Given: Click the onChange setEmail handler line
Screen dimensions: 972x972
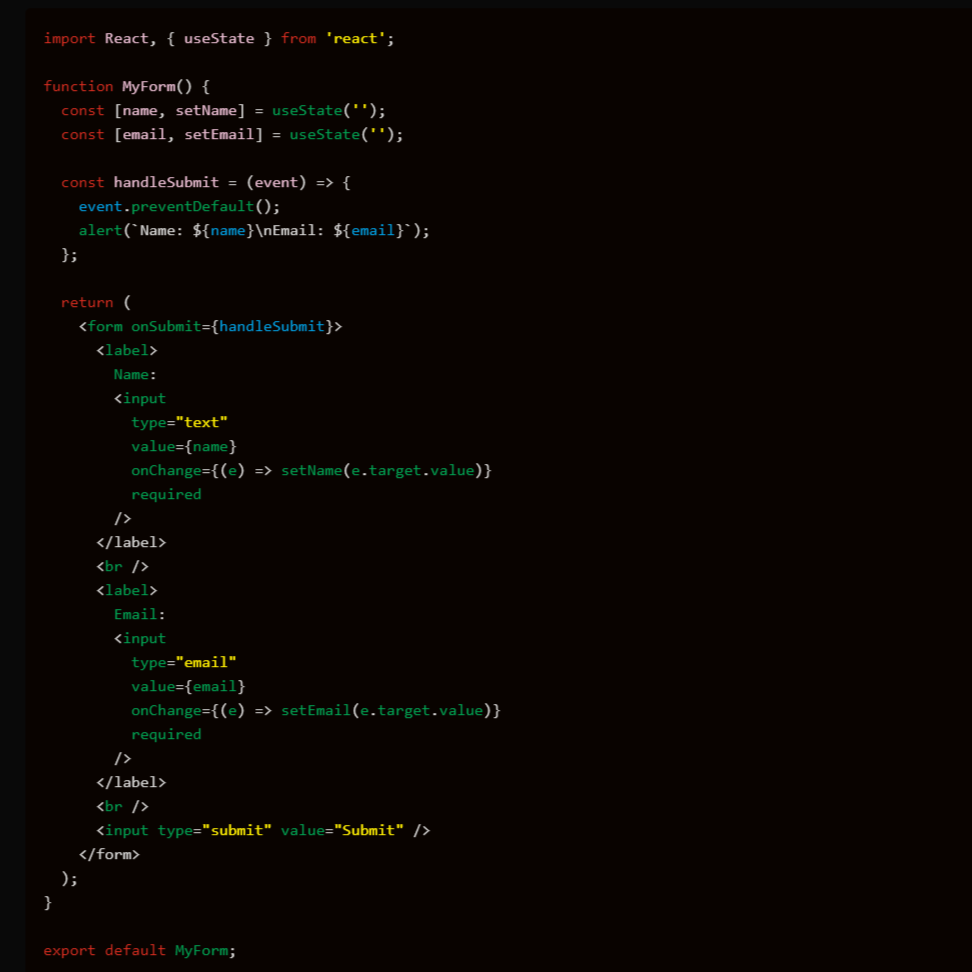Looking at the screenshot, I should 316,710.
